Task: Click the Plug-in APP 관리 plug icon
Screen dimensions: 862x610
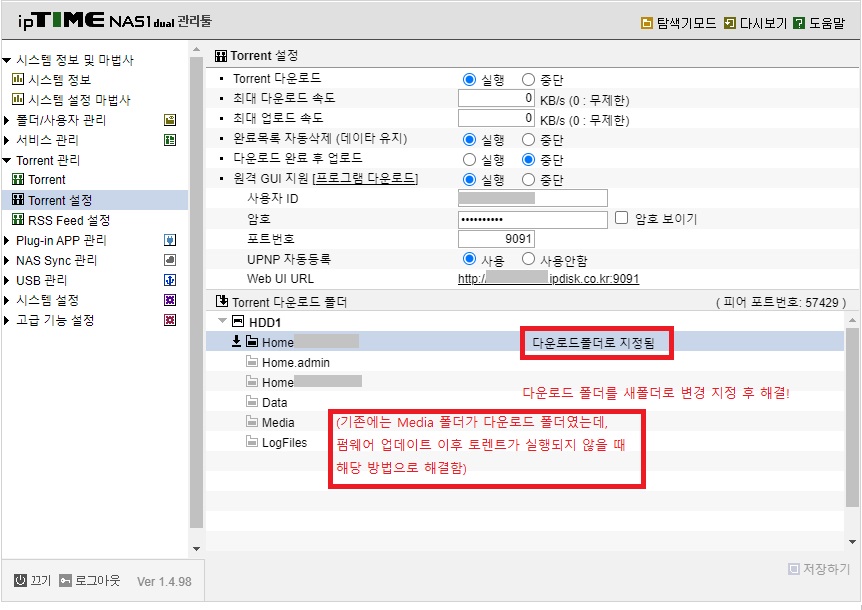Action: (x=170, y=240)
